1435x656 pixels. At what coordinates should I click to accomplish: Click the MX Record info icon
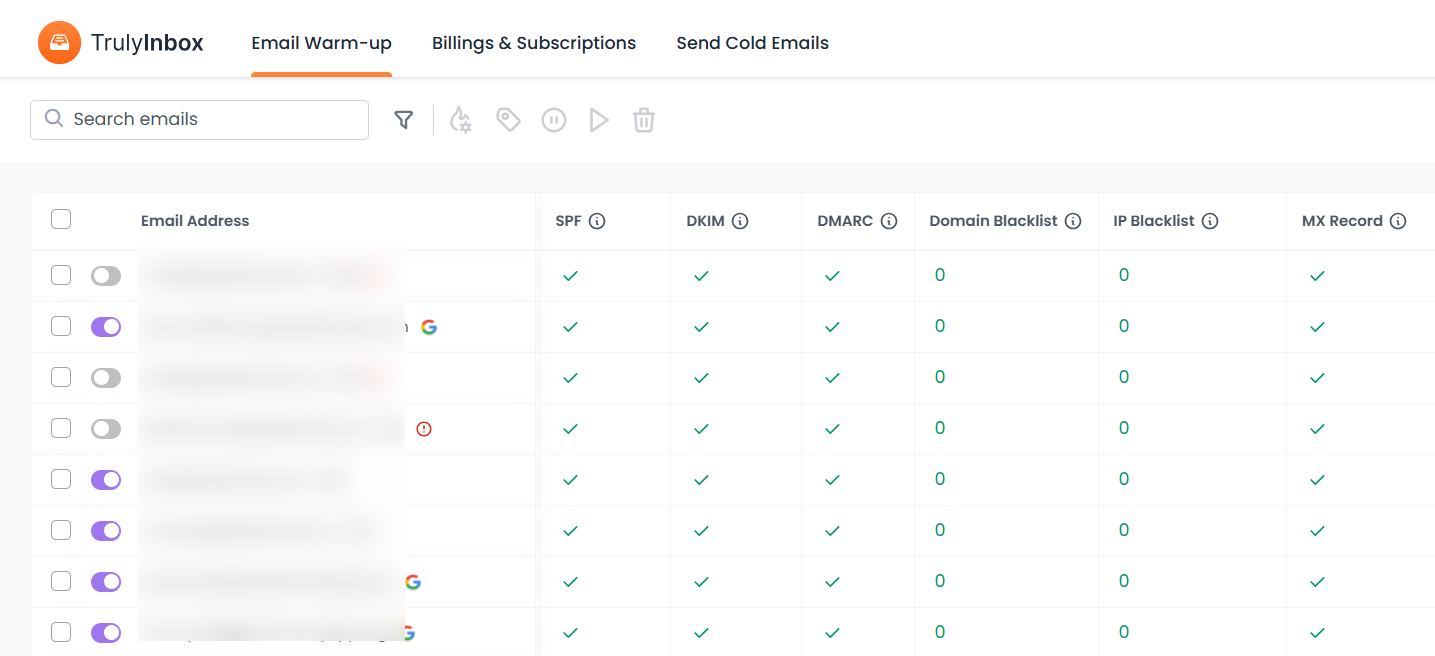tap(1398, 221)
